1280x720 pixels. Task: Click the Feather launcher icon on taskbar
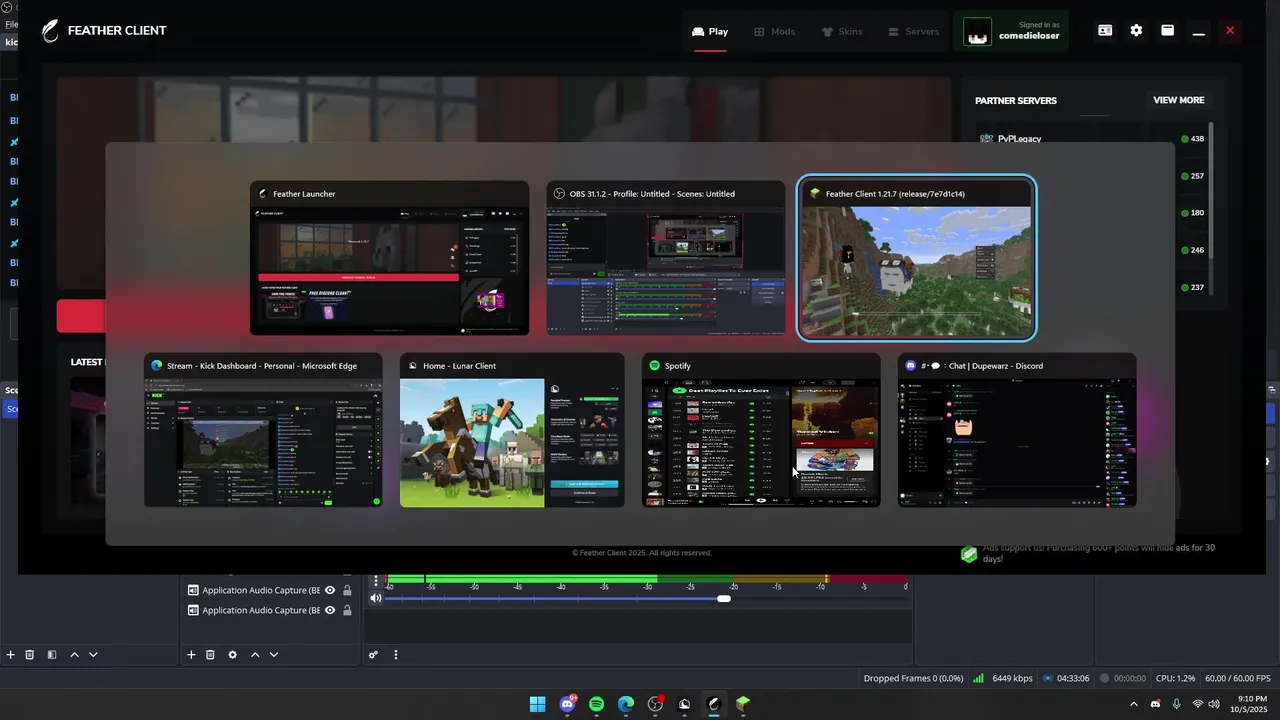[714, 704]
